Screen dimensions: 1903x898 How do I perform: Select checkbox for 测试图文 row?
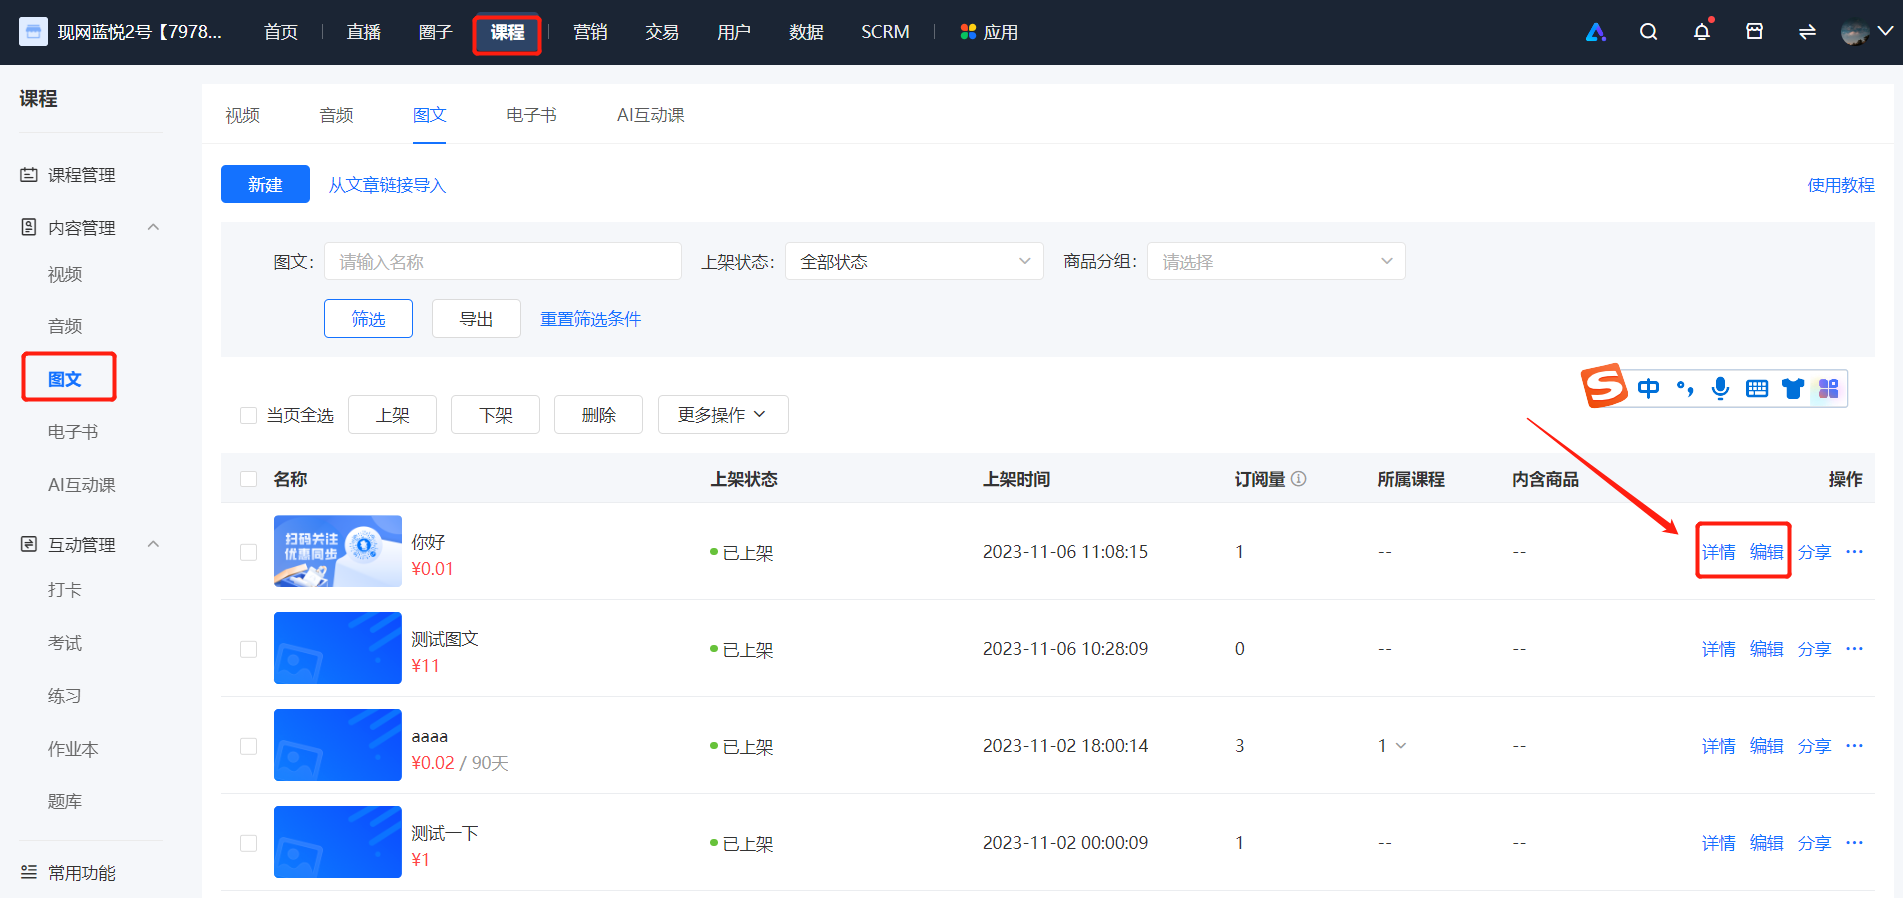tap(249, 649)
